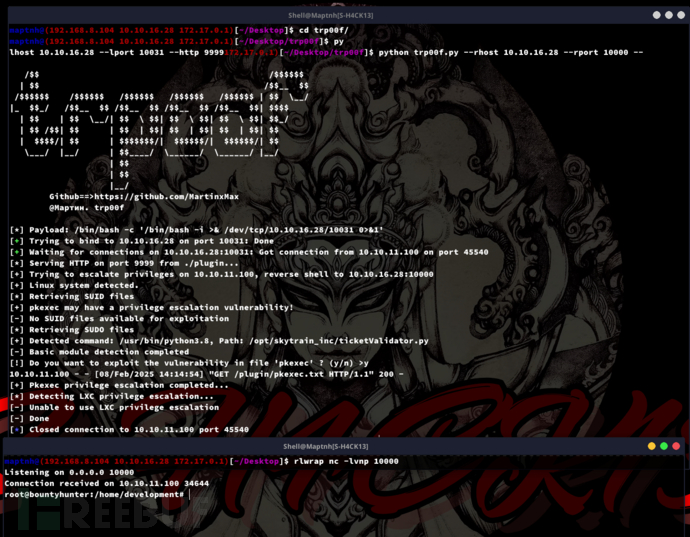The image size is (690, 537).
Task: Click the upper terminal title 'Shell@Maptnh[S-H4CK13]'
Action: point(330,15)
